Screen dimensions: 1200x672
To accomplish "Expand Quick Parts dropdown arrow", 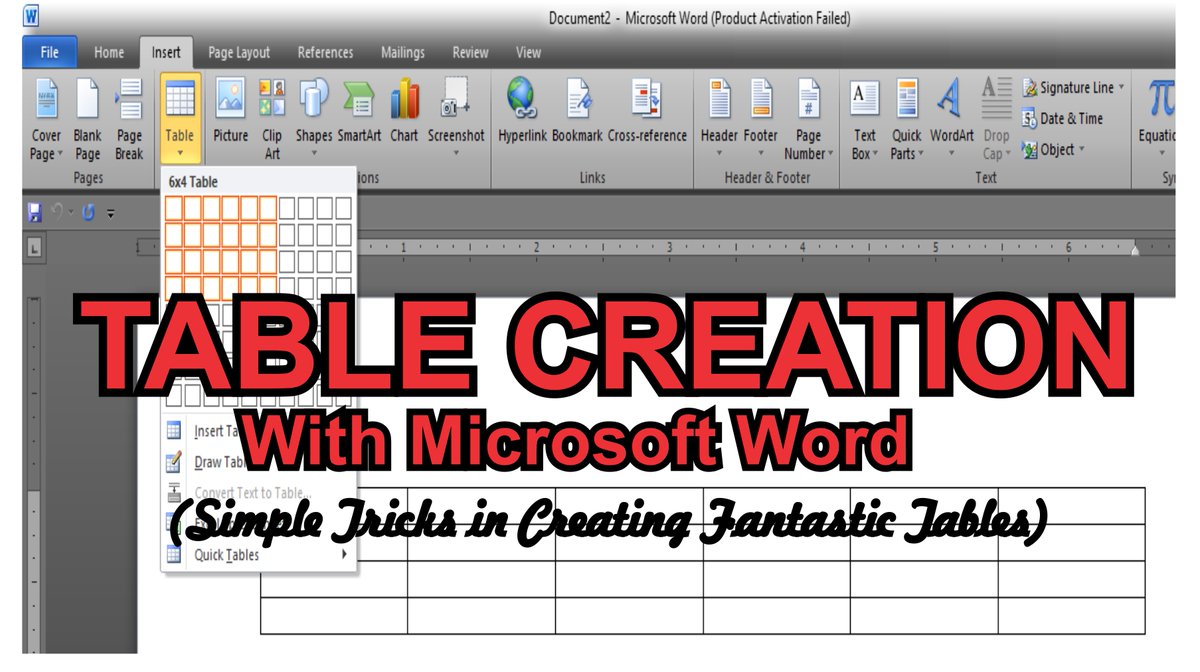I will [x=920, y=155].
